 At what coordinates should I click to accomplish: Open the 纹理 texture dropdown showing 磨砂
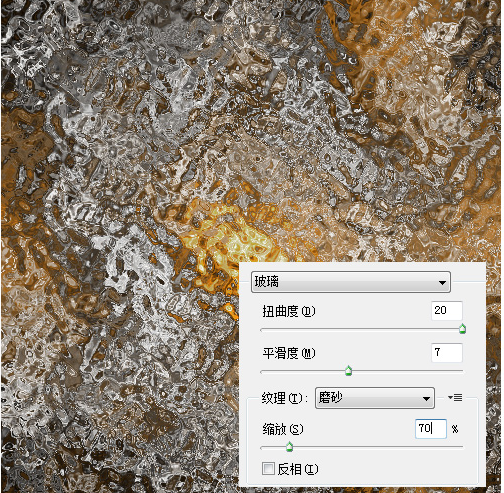[375, 398]
